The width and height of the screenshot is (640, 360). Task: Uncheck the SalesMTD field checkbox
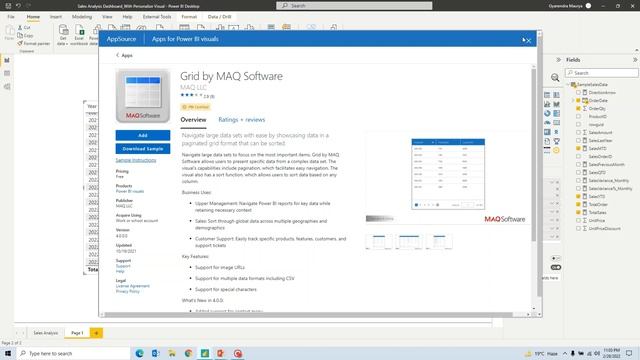578,149
